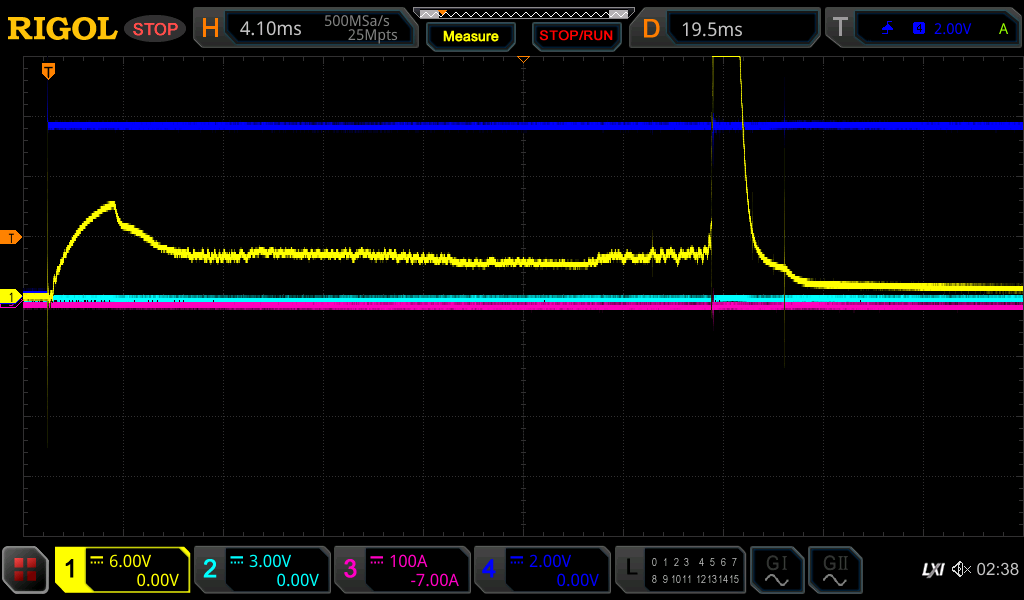The width and height of the screenshot is (1024, 600).
Task: Click the red STOP status indicator
Action: click(155, 29)
